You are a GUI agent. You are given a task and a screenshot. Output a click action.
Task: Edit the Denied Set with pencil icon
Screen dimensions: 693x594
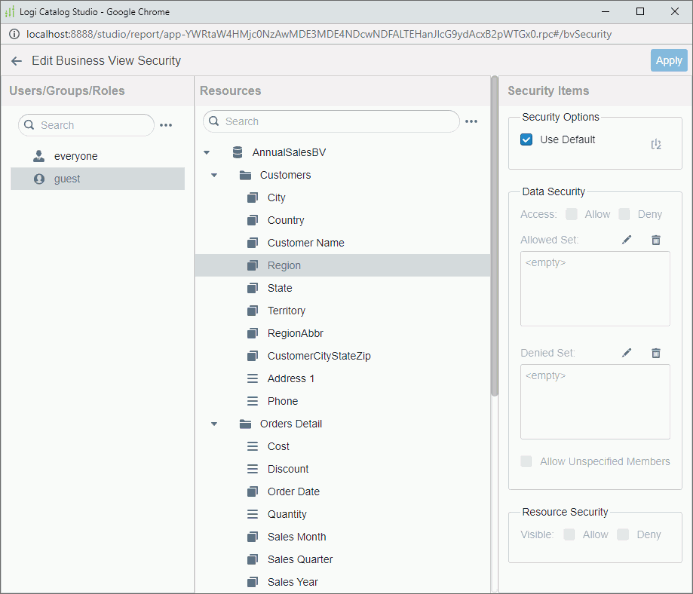click(x=626, y=353)
